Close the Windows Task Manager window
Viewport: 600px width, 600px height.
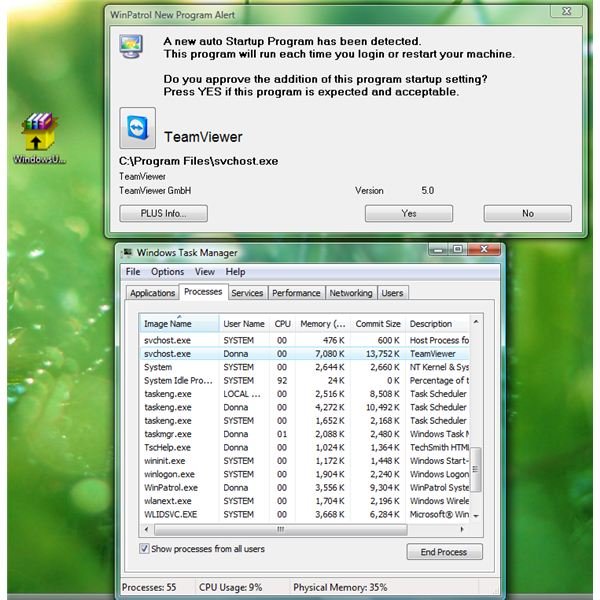484,249
